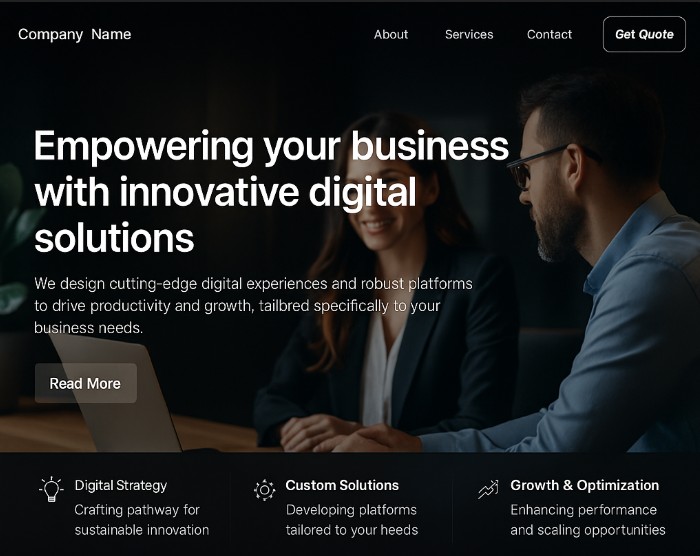This screenshot has width=700, height=556.
Task: Click the growth chart arrow icon
Action: click(488, 489)
